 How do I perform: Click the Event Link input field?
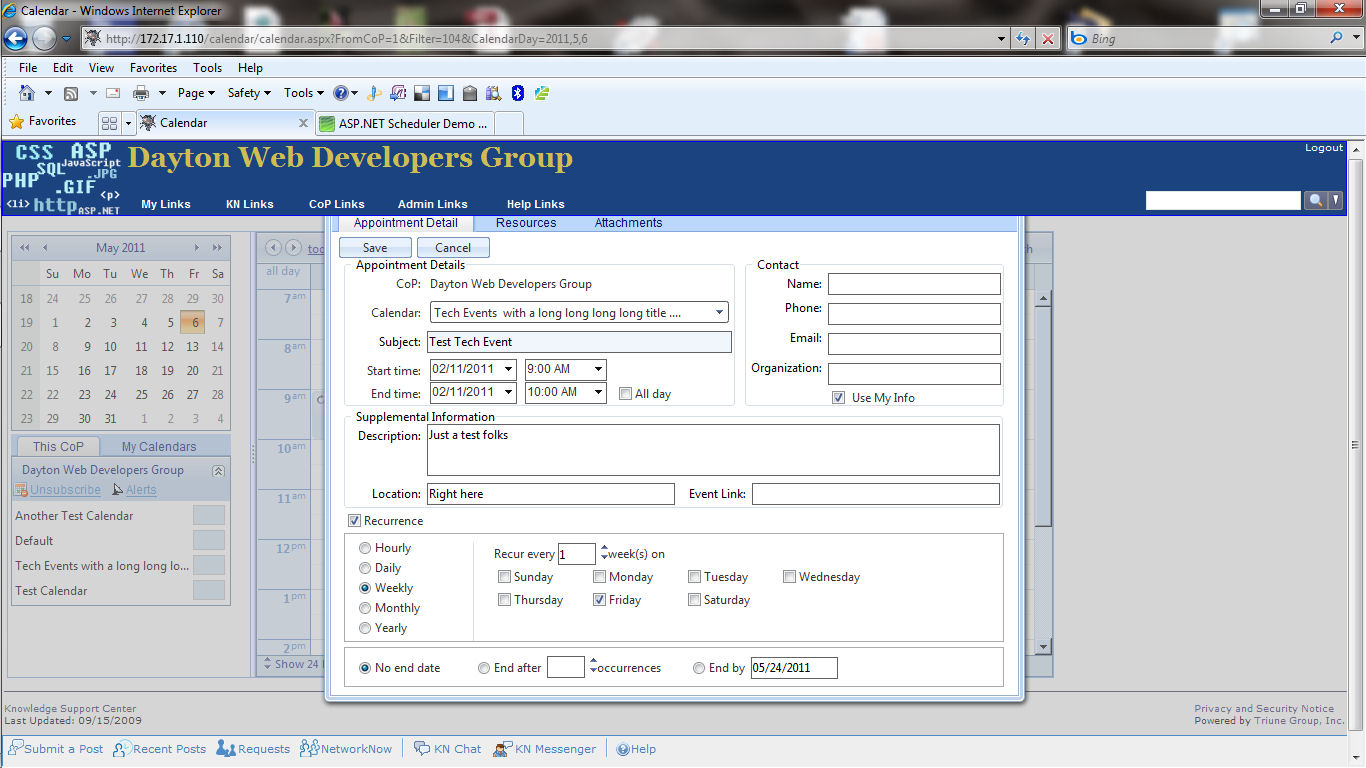coord(875,494)
